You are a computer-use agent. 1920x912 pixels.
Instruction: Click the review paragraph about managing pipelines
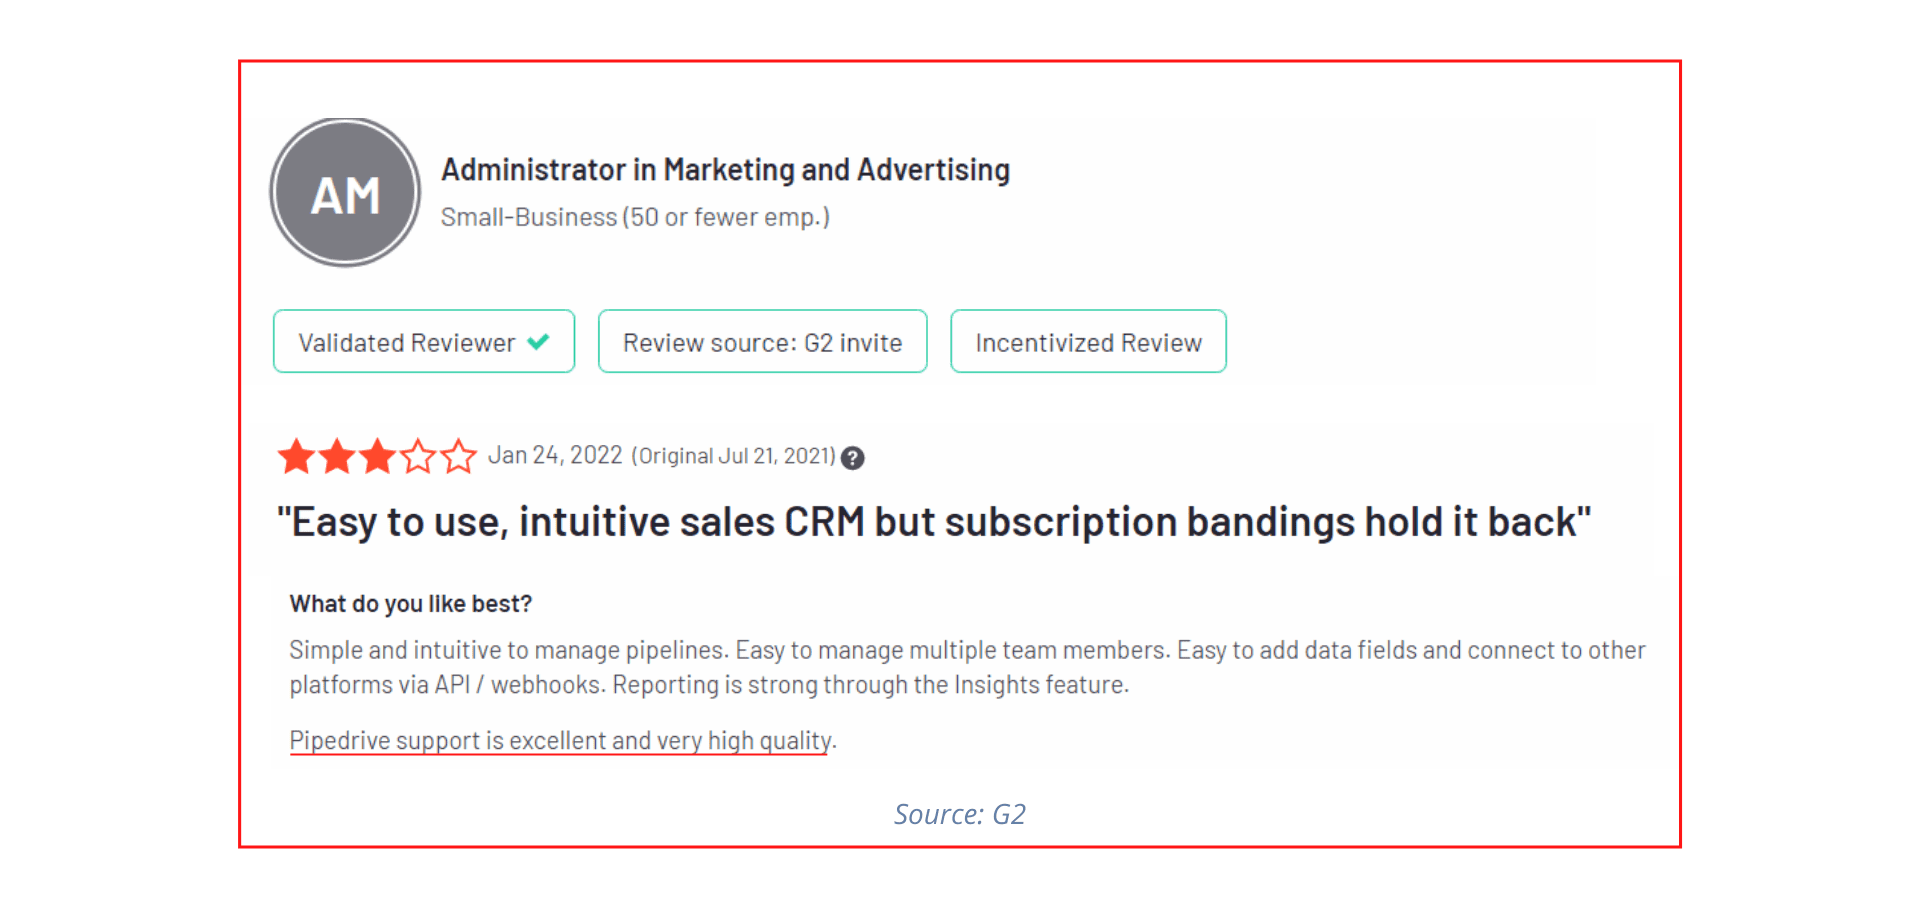(x=967, y=667)
